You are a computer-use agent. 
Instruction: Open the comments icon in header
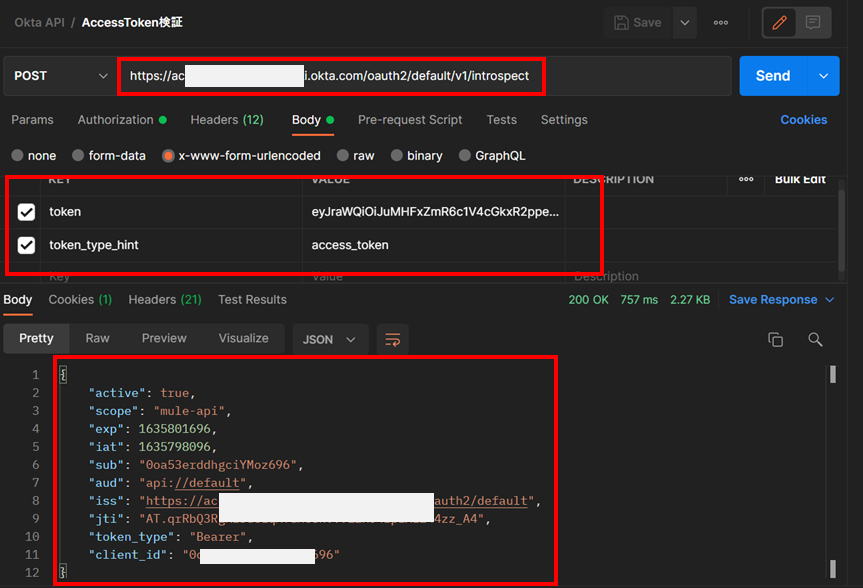[x=813, y=22]
